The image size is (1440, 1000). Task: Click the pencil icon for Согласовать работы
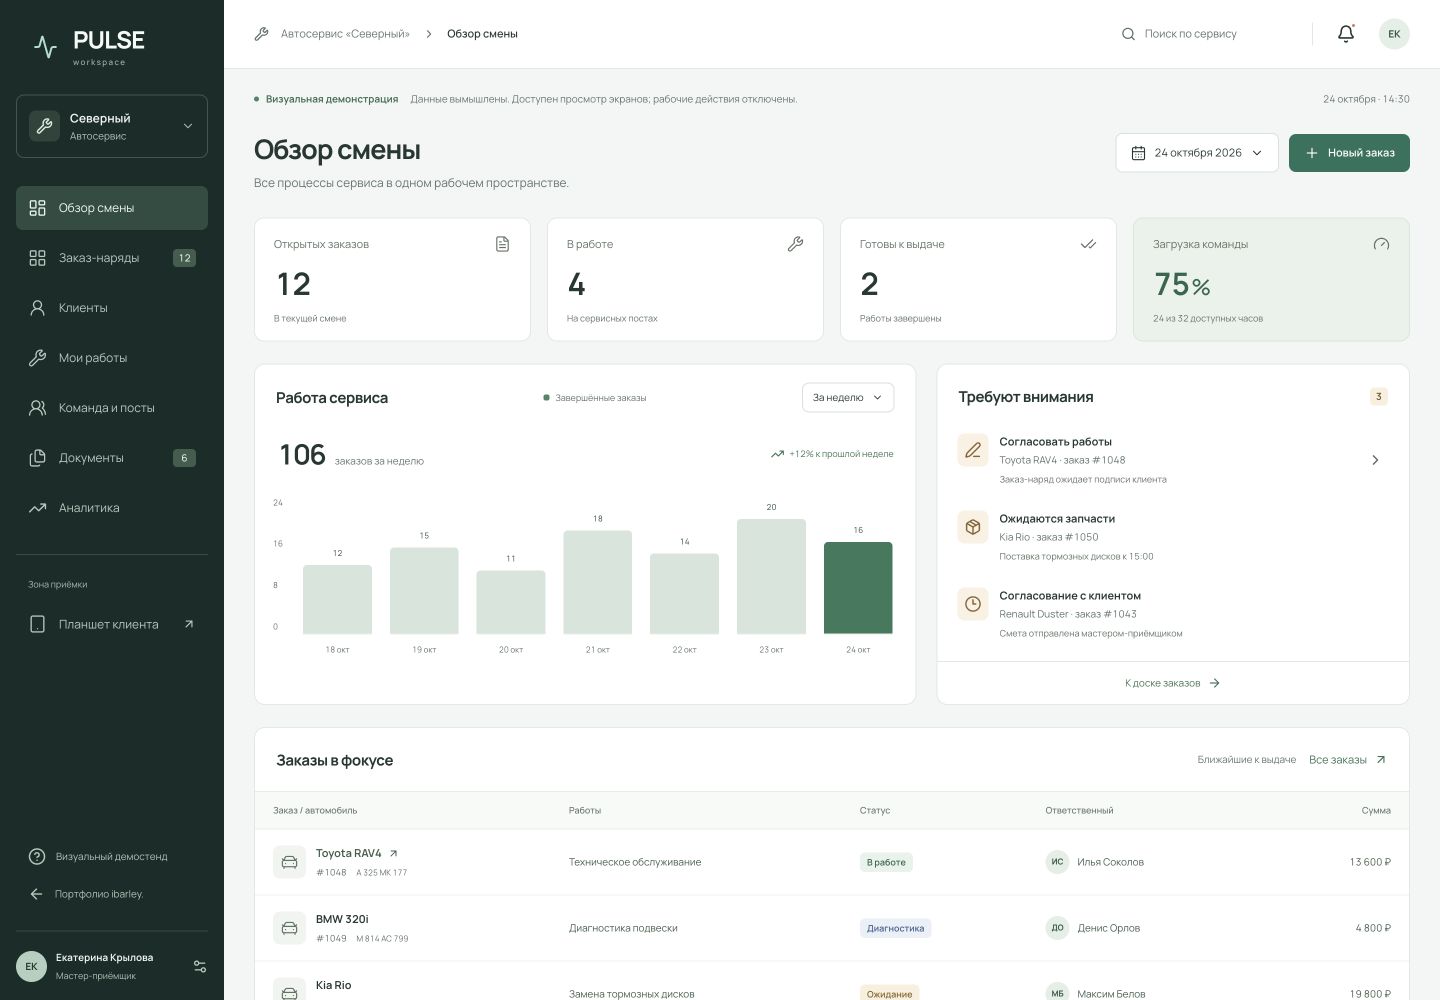[x=973, y=450]
